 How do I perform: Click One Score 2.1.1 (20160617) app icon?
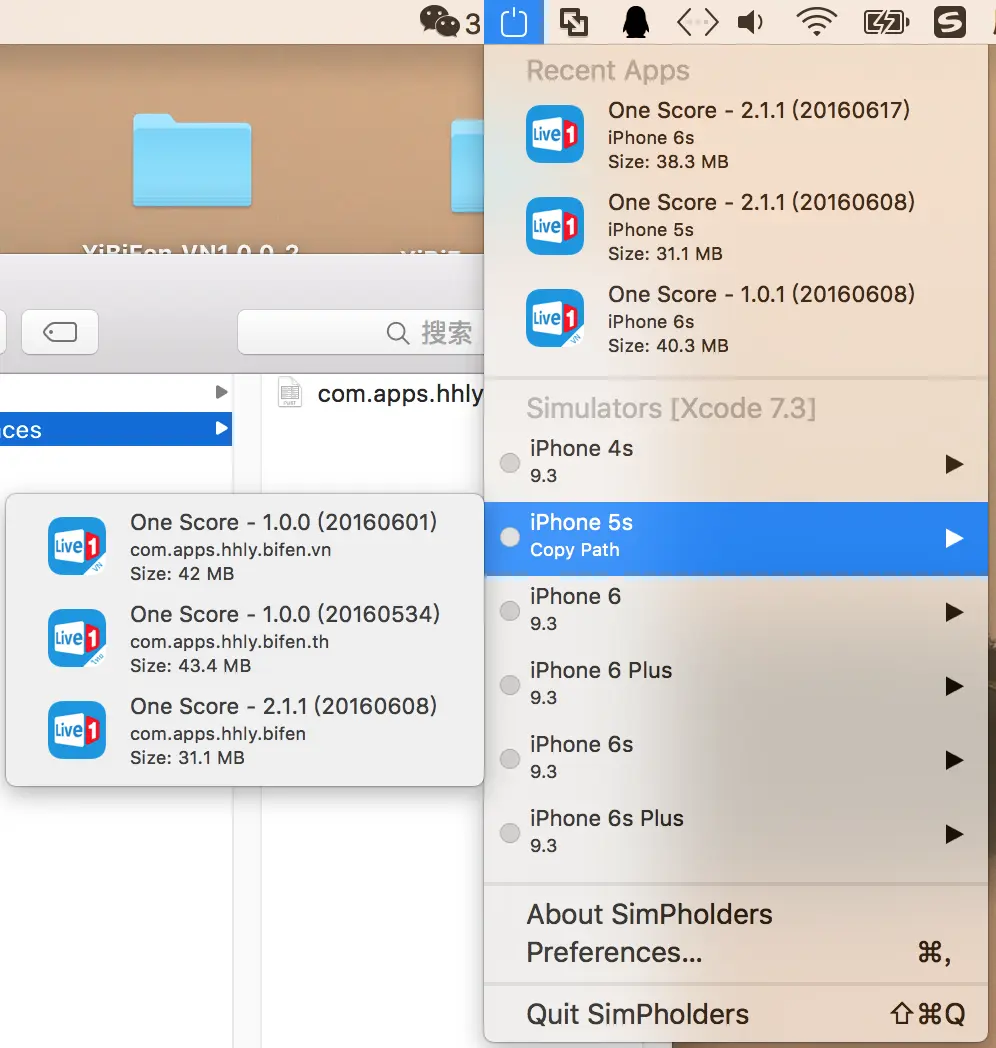click(x=555, y=134)
